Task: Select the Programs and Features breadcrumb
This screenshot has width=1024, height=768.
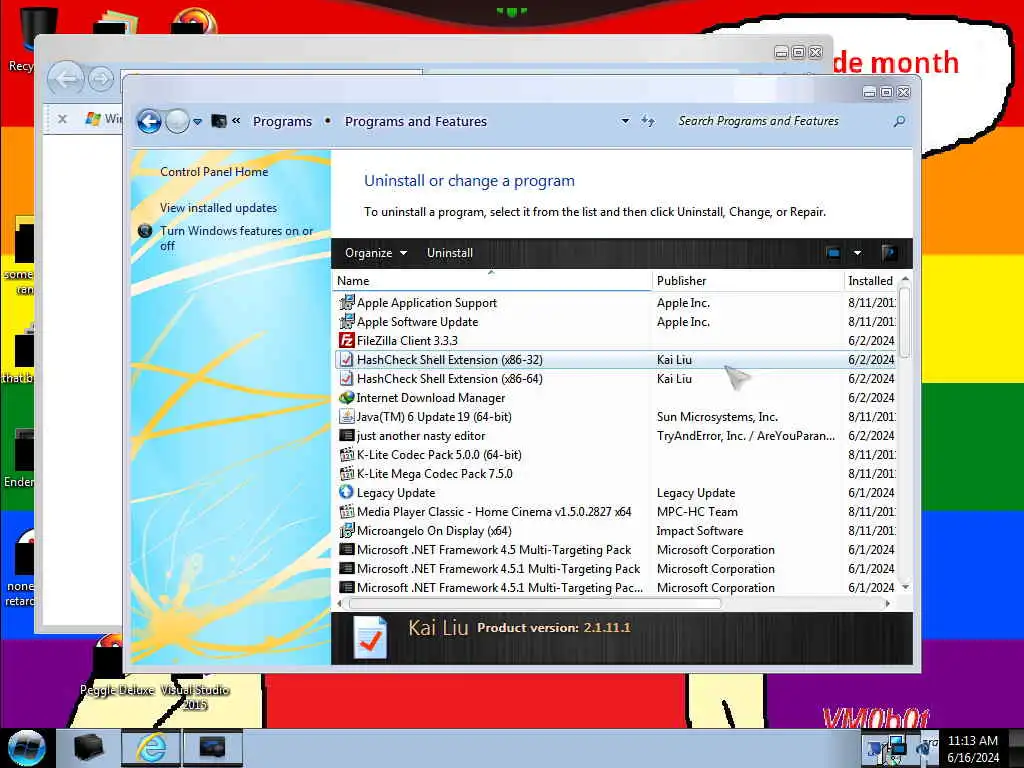Action: [x=416, y=121]
